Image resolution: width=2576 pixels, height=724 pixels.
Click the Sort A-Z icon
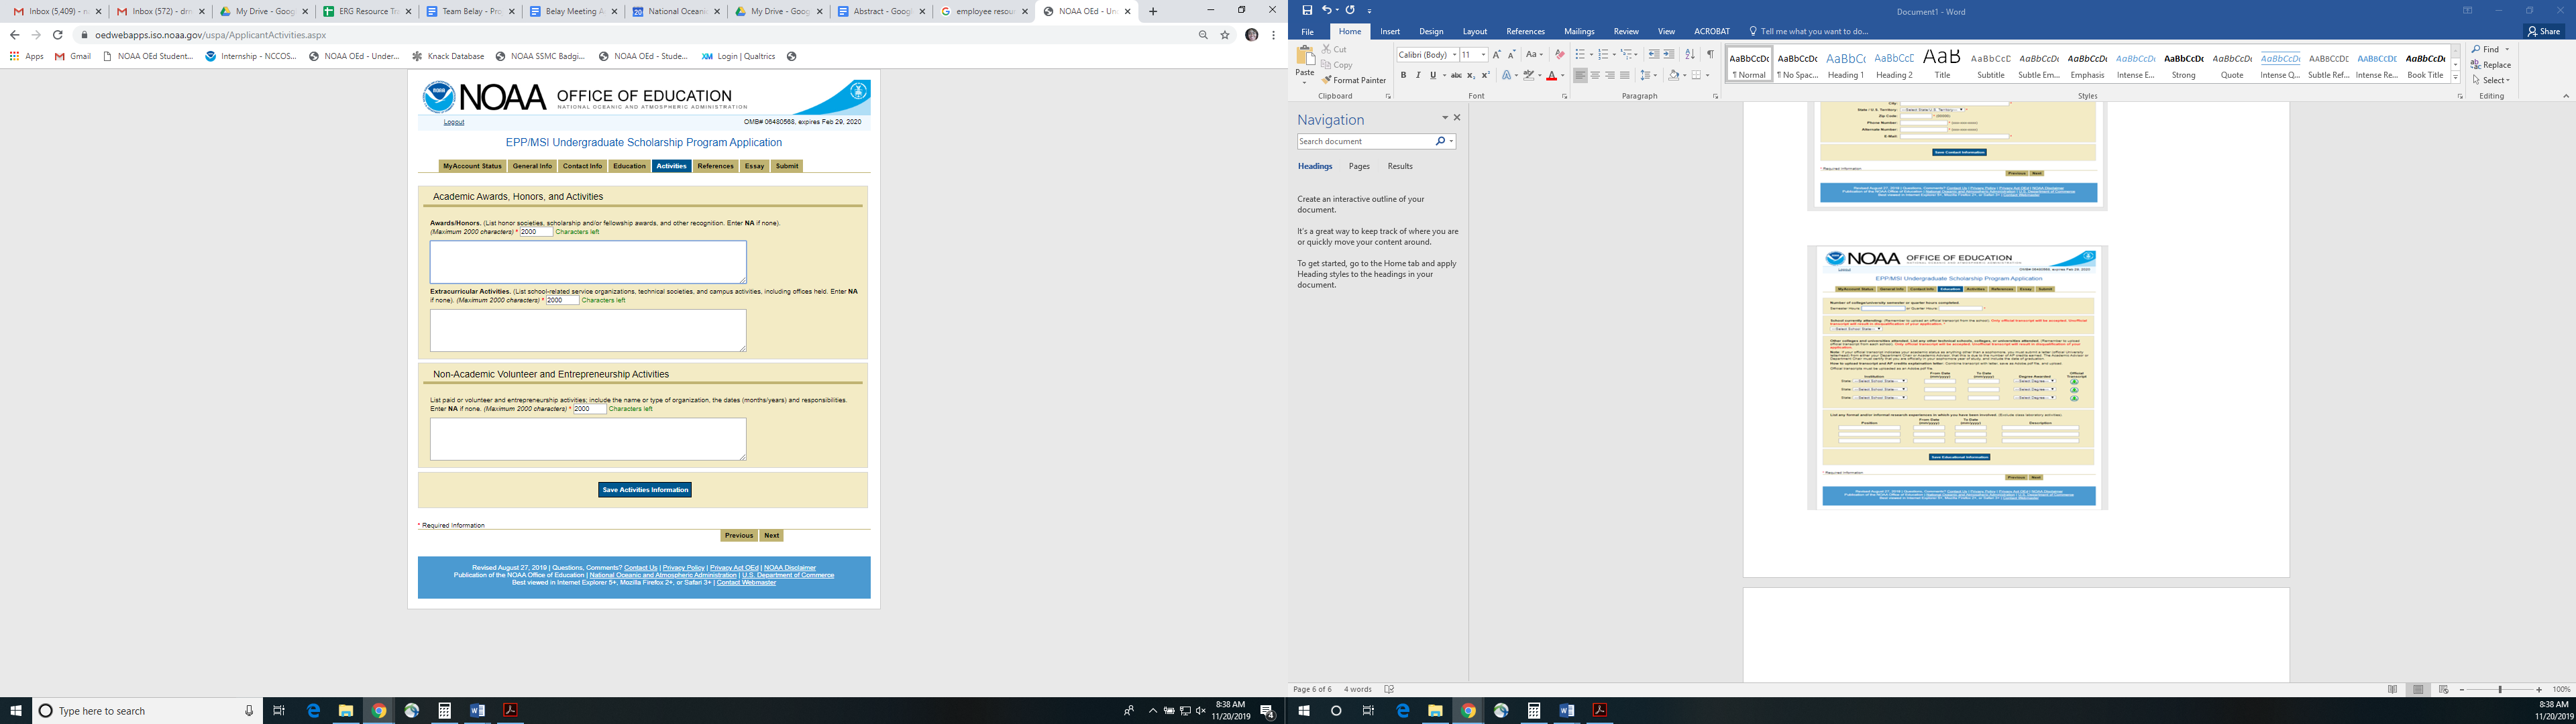click(x=1690, y=55)
